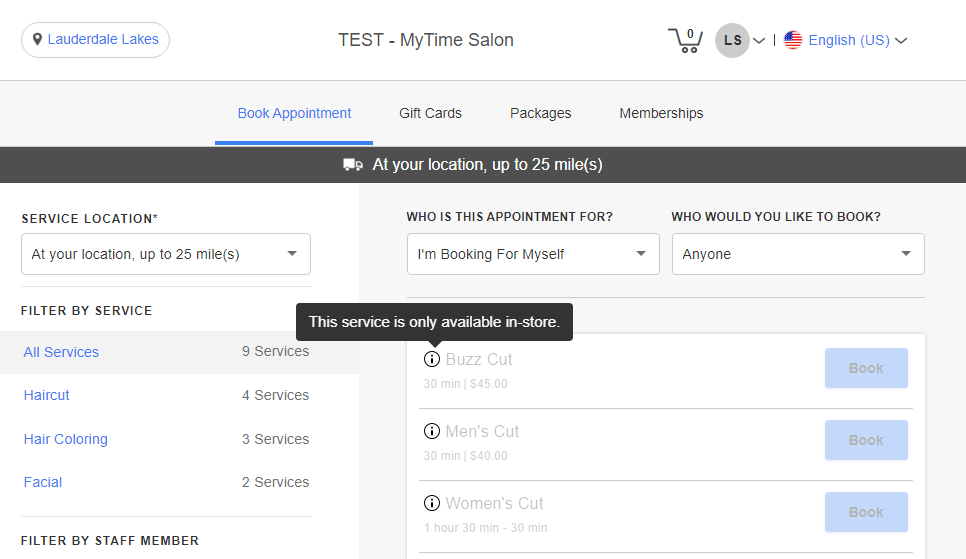The width and height of the screenshot is (966, 559).
Task: Filter by Haircut services
Action: [46, 395]
